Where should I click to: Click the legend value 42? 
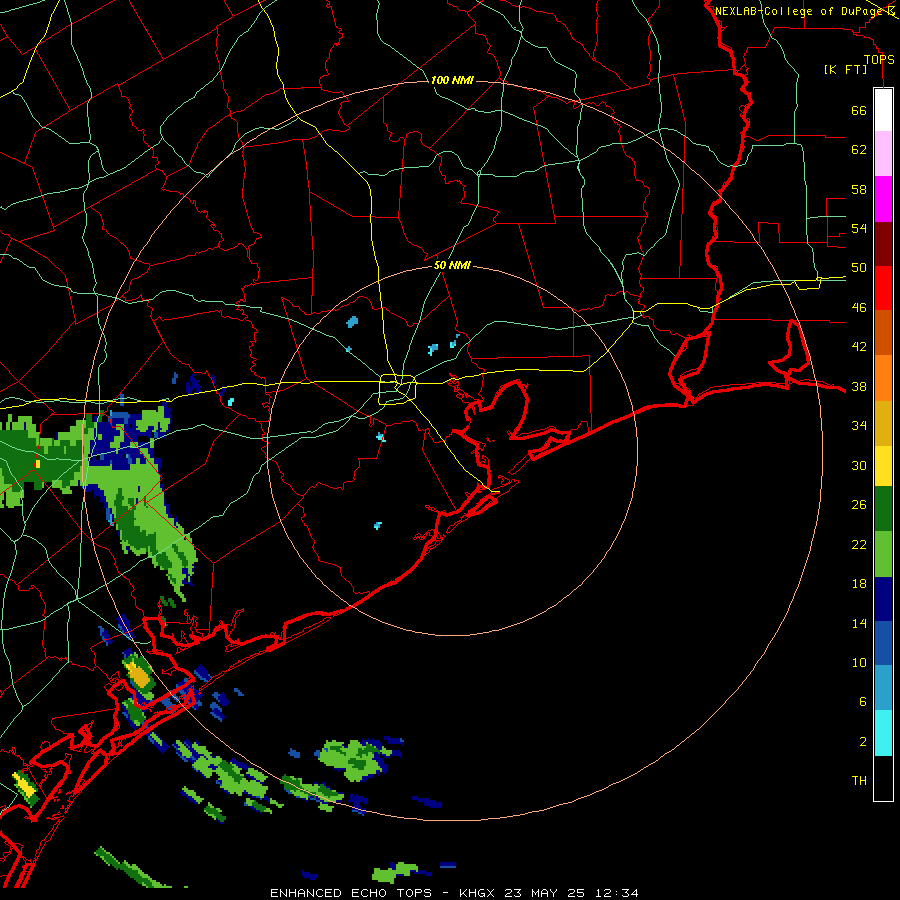pos(859,347)
